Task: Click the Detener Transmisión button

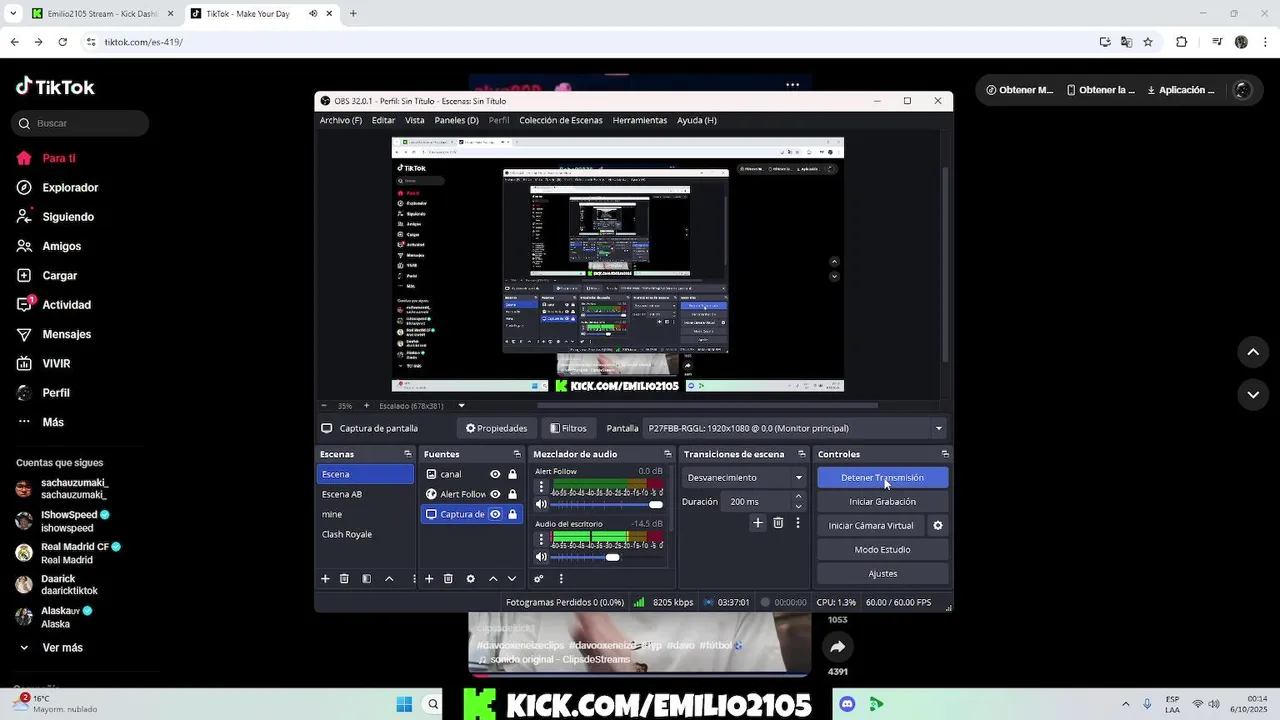Action: click(882, 478)
